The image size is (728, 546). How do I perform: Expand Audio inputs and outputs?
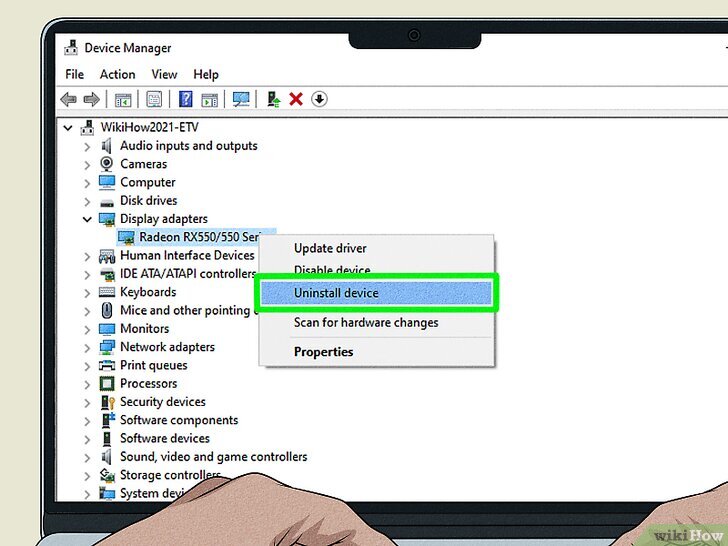coord(87,147)
